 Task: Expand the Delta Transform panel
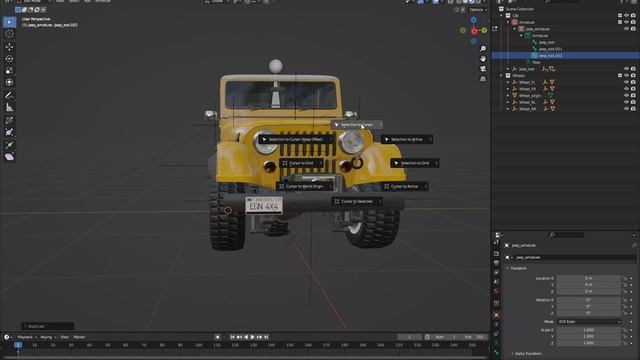[x=527, y=353]
